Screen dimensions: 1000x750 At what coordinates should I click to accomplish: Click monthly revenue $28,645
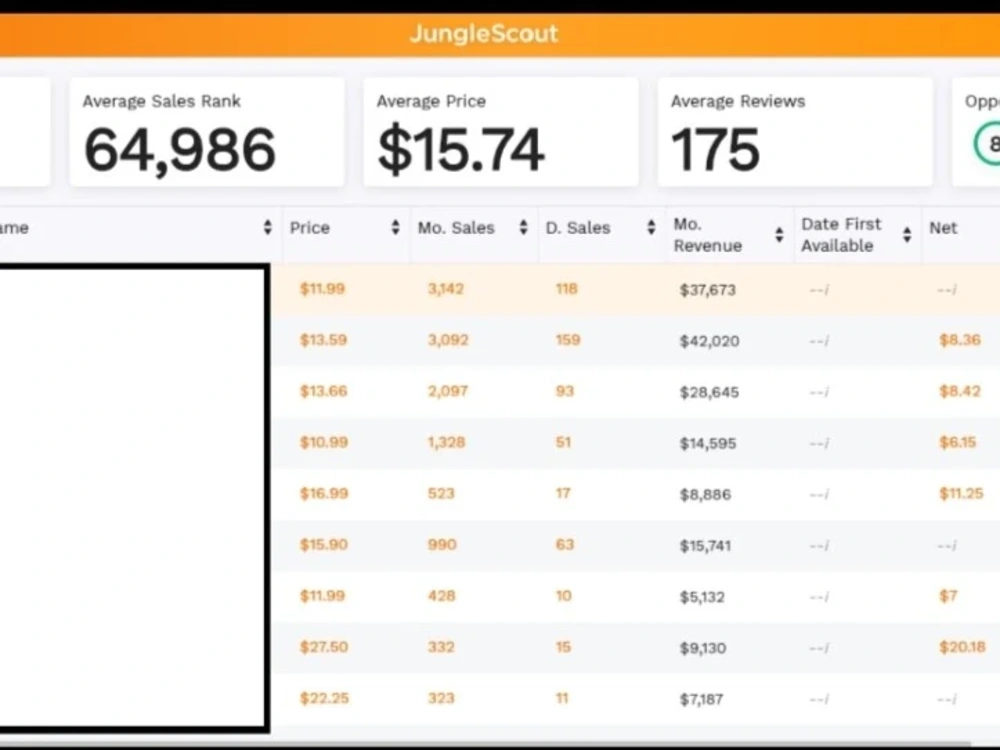(709, 392)
